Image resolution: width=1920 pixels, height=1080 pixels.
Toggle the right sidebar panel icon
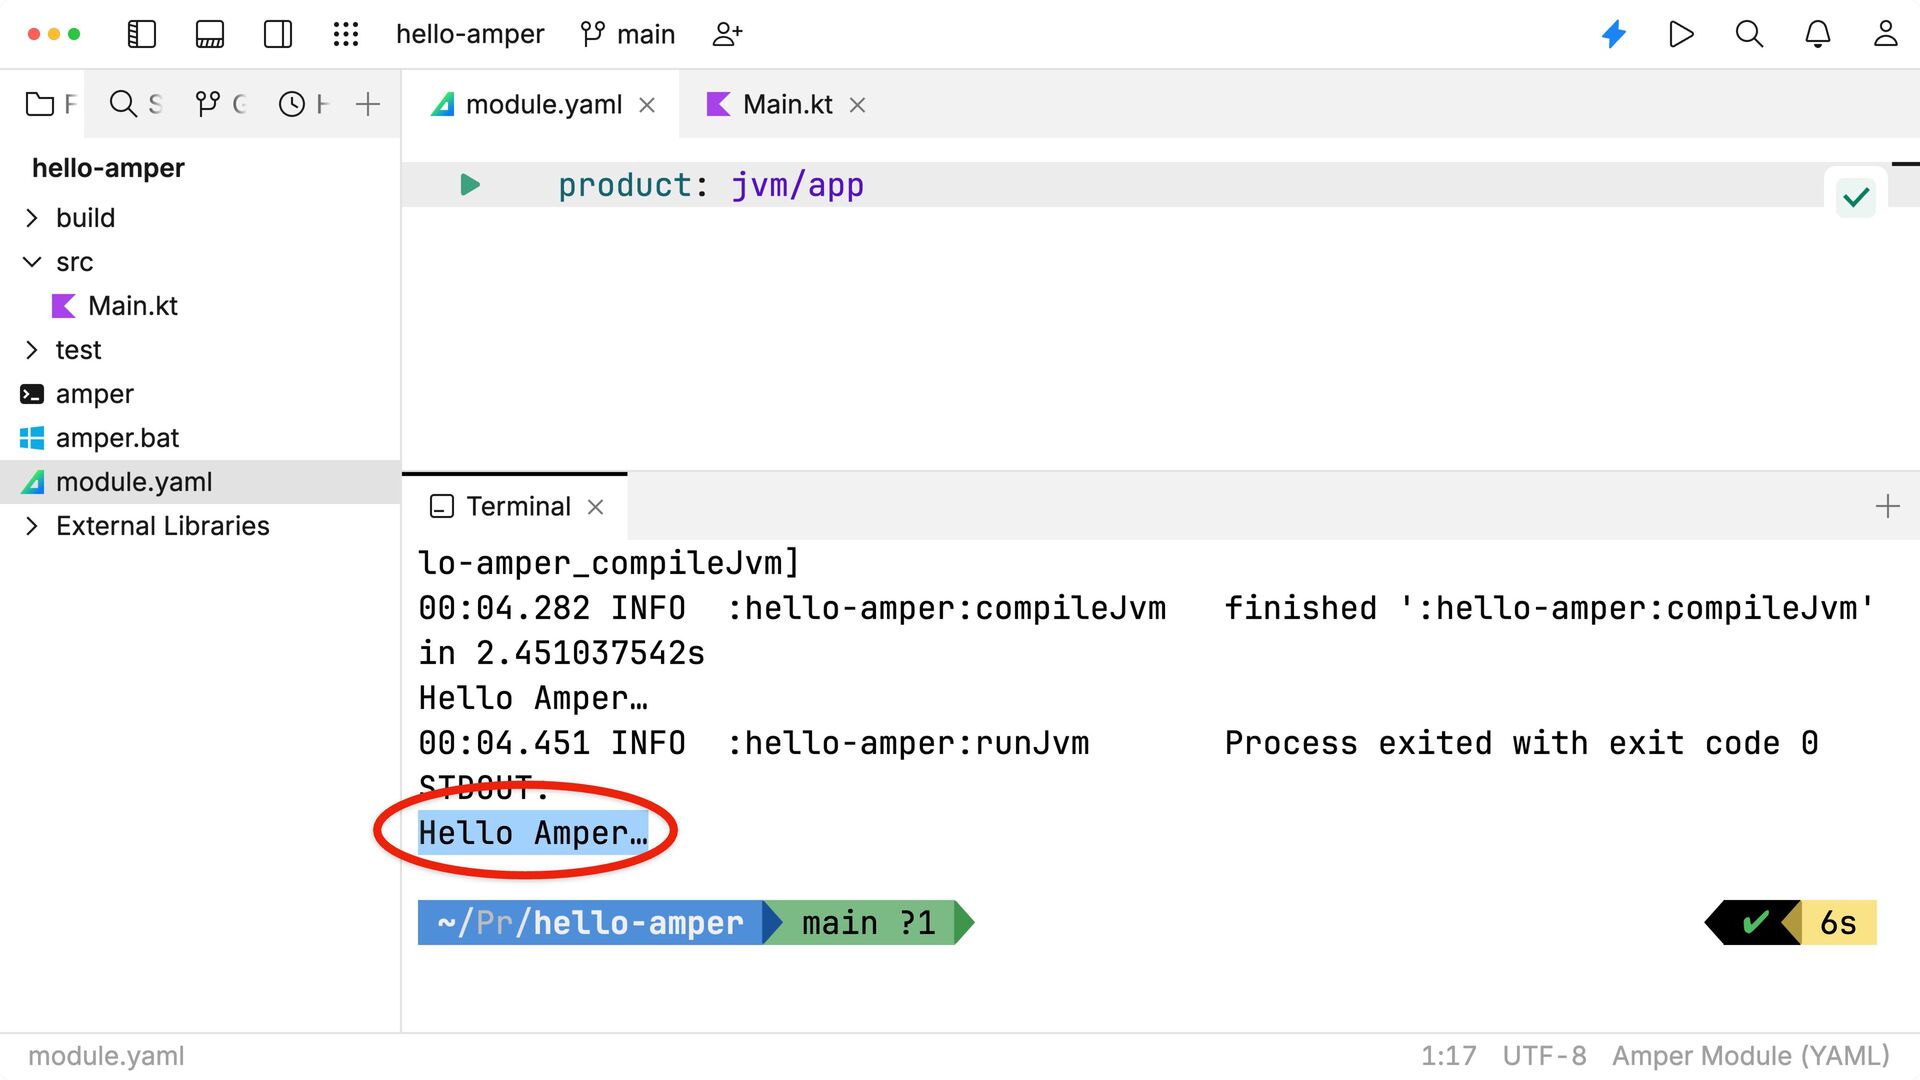click(x=278, y=34)
